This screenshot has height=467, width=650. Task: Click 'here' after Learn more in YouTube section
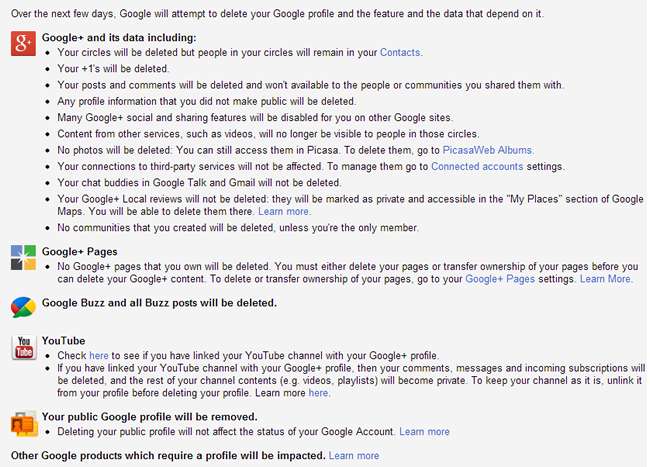pos(318,393)
